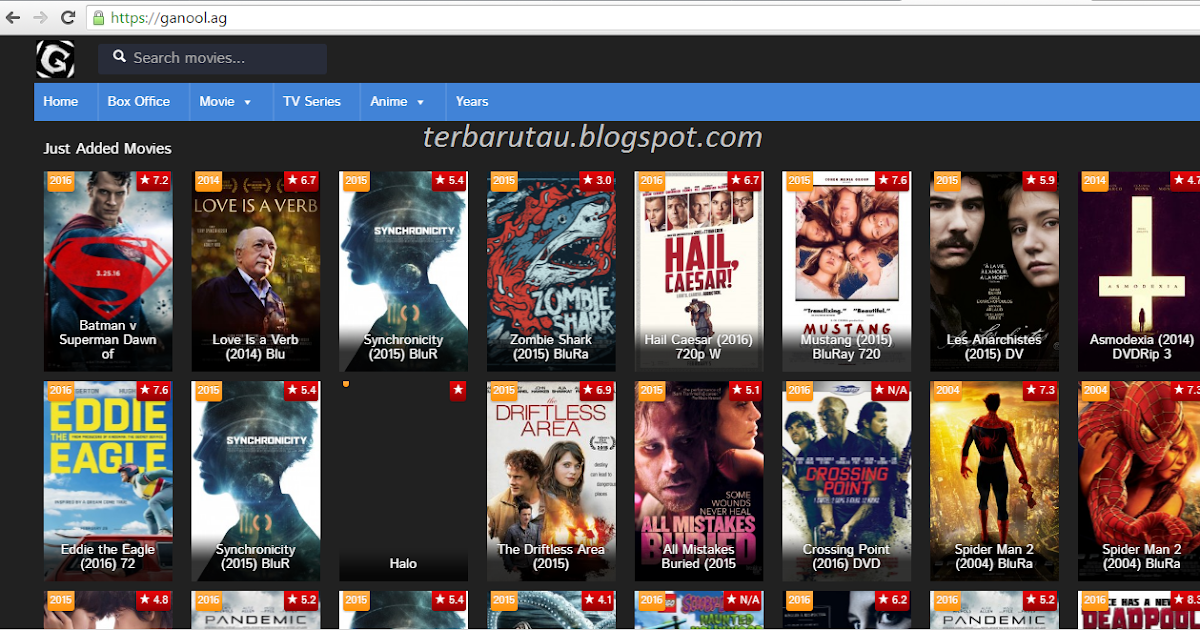The image size is (1200, 630).
Task: Click the browser back arrow
Action: (x=13, y=18)
